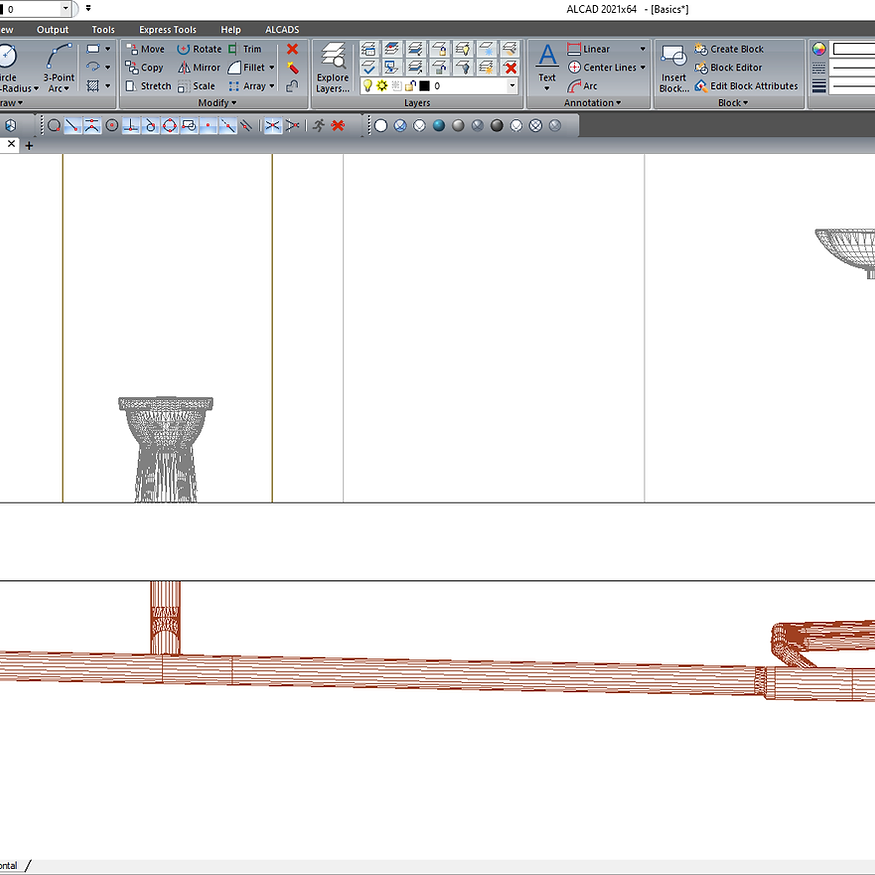Click the red X delete icon in Modify
The width and height of the screenshot is (875, 875).
(x=292, y=49)
